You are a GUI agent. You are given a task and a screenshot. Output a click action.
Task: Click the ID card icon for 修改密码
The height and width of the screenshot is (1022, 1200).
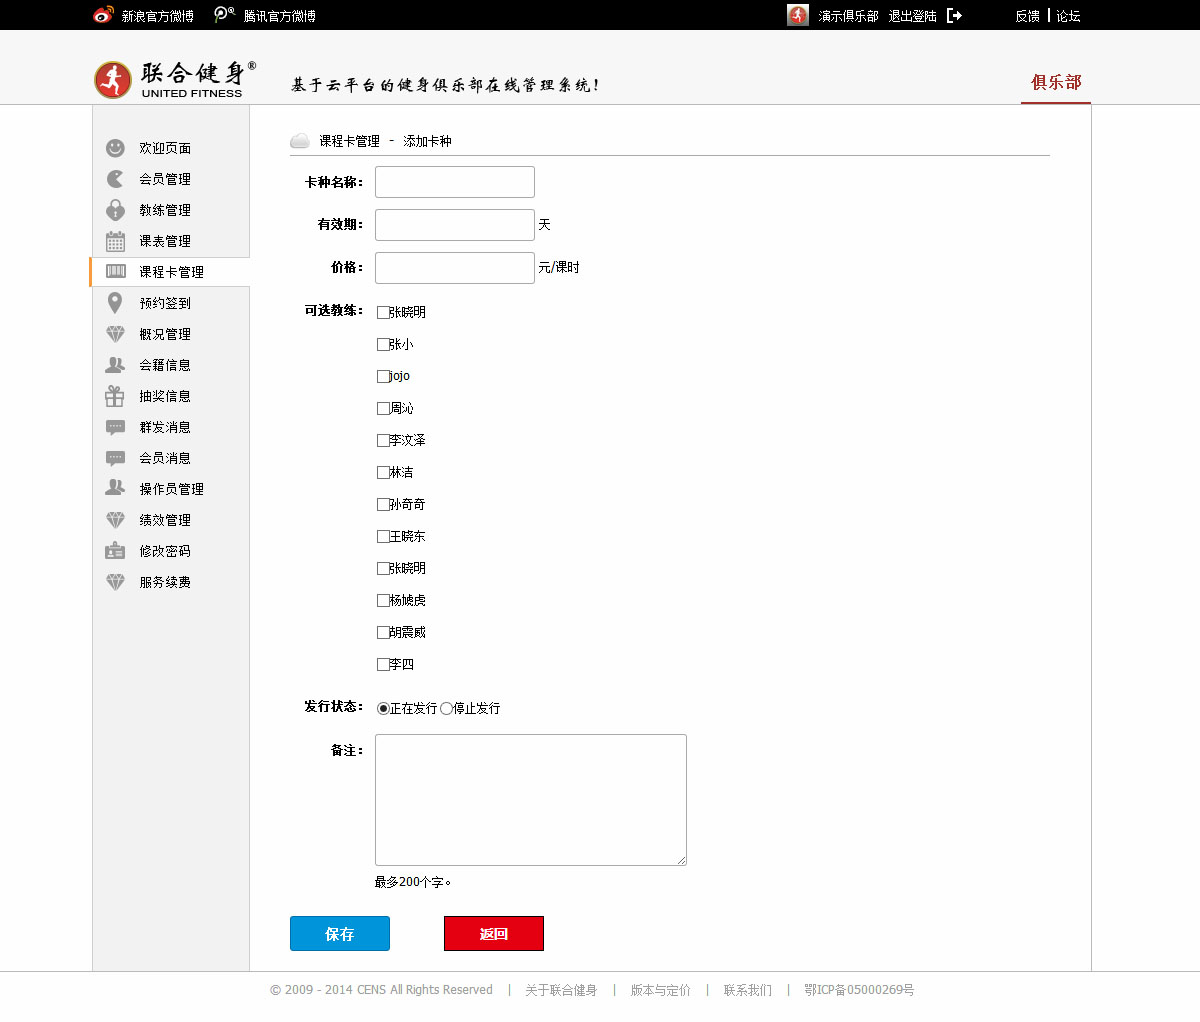[115, 551]
